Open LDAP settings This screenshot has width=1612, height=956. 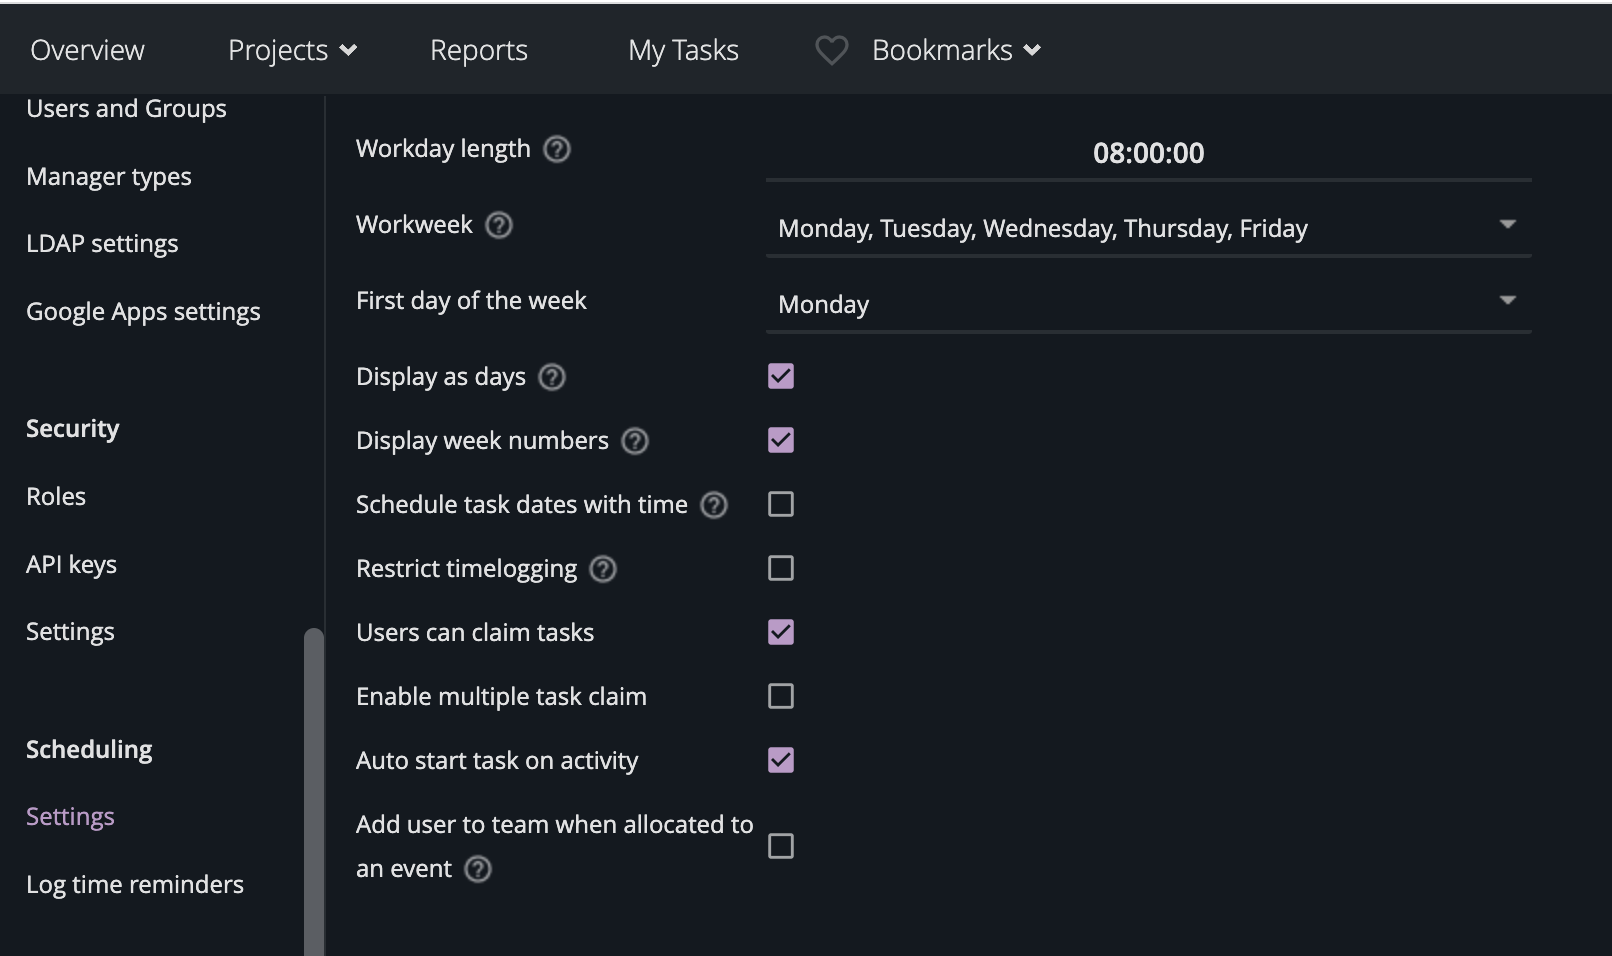click(x=102, y=244)
